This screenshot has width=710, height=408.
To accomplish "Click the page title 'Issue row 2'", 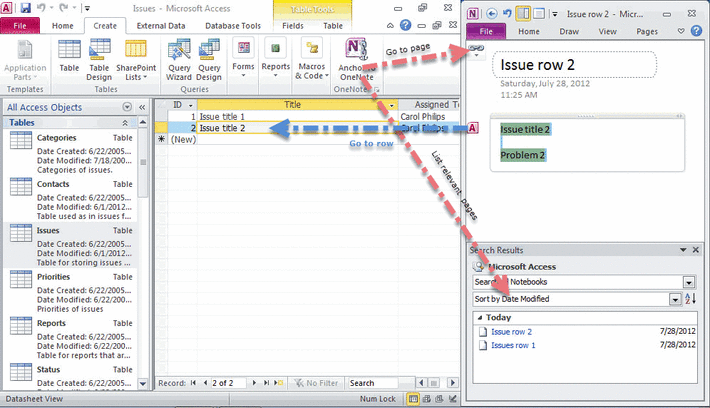I will click(x=537, y=65).
